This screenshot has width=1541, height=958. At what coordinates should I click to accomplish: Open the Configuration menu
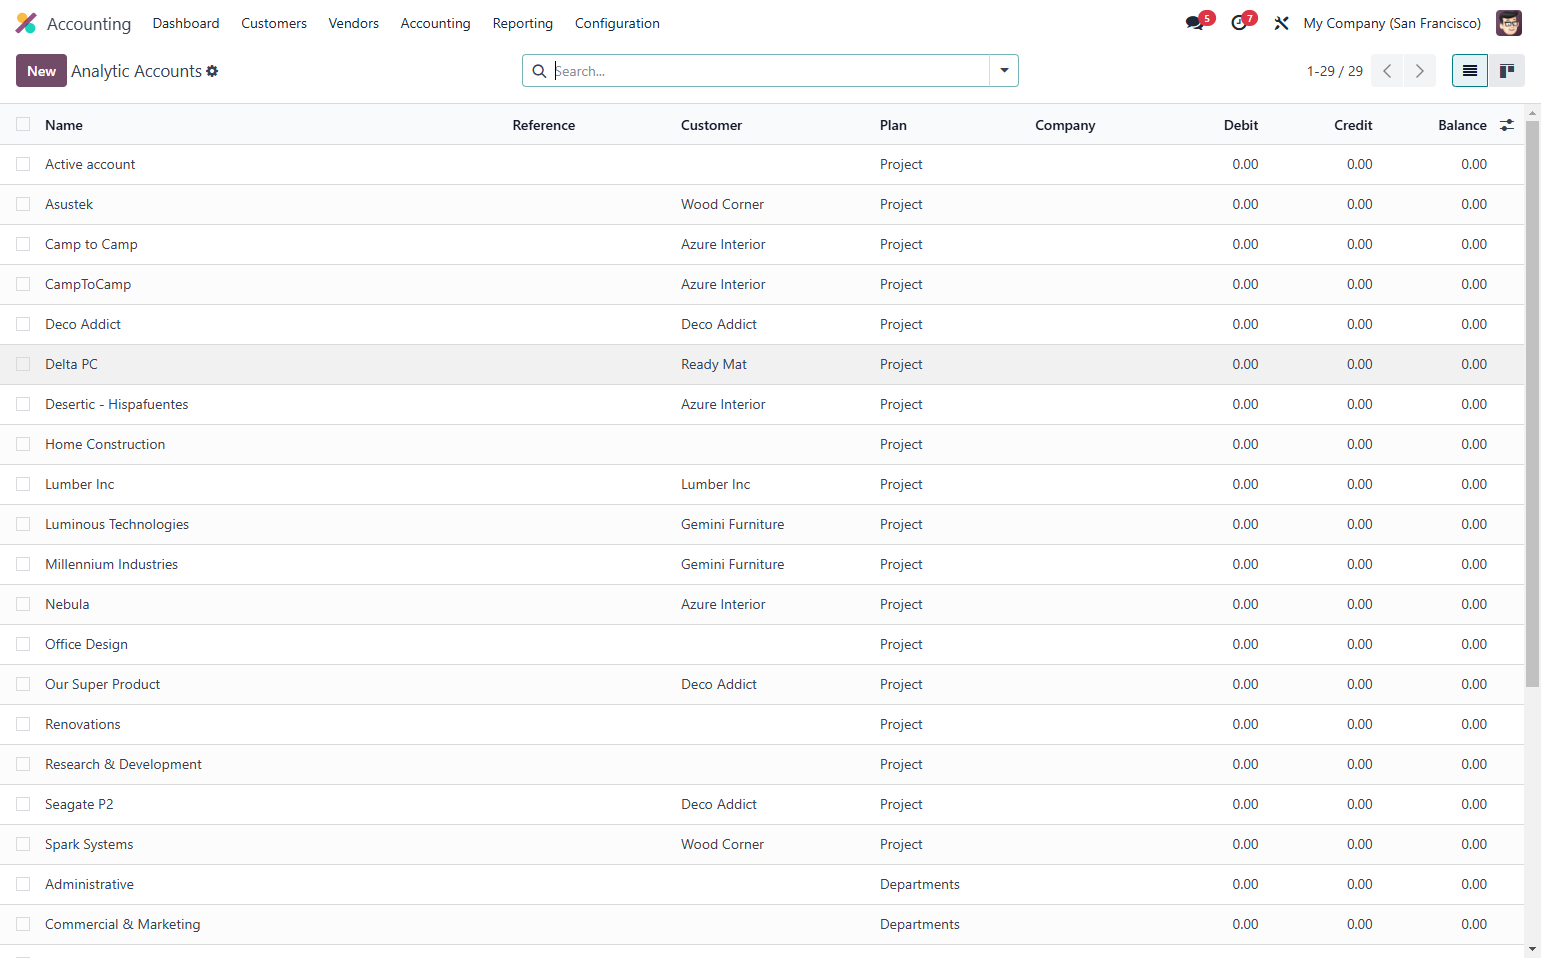point(617,23)
